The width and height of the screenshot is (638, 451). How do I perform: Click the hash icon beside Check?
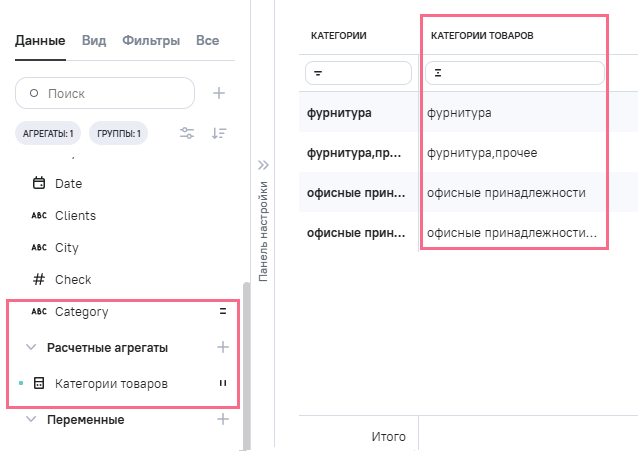40,280
